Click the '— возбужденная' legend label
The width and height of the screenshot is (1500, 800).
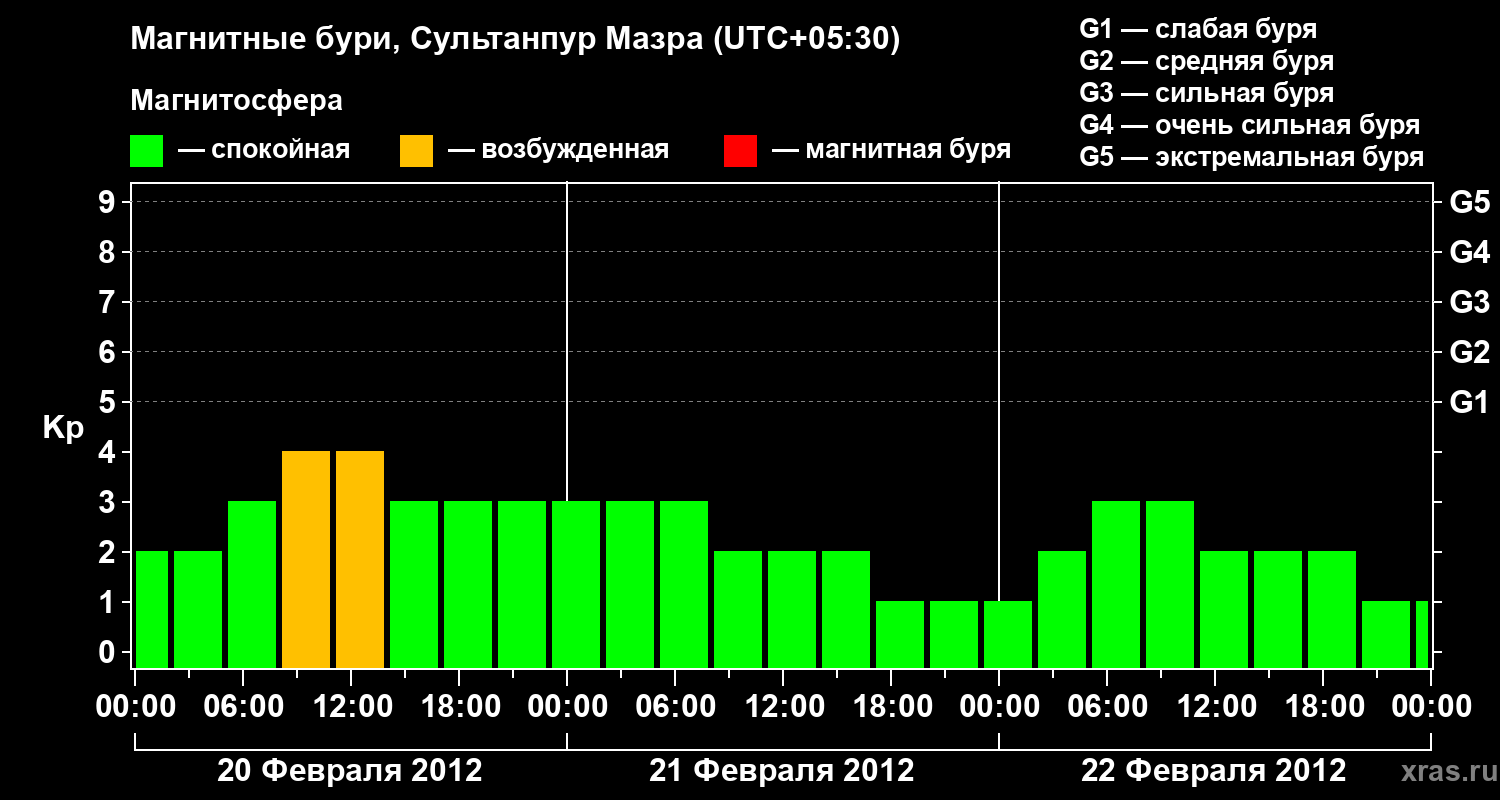coord(559,151)
